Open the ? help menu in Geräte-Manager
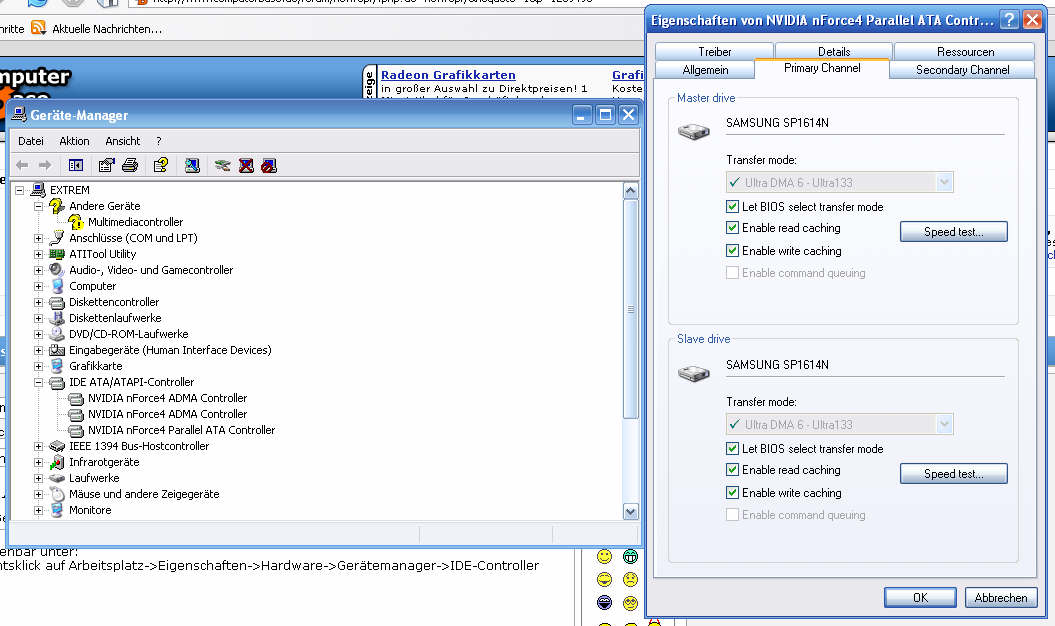This screenshot has width=1055, height=626. tap(159, 141)
